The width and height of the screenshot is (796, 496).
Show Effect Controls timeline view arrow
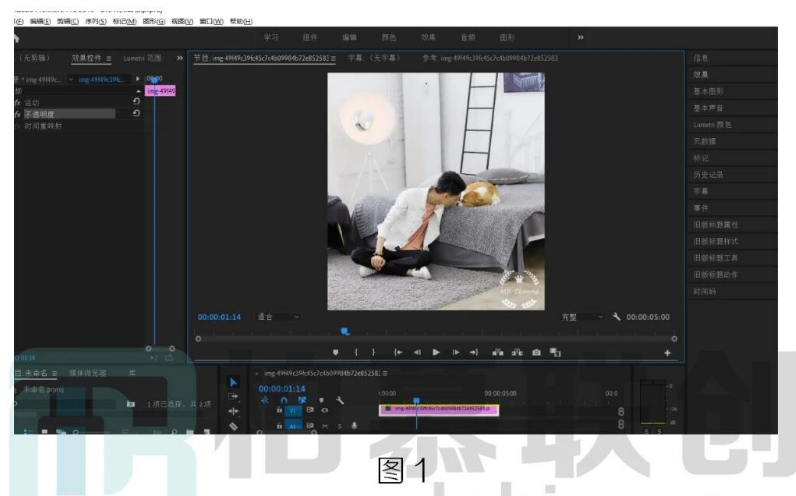tap(138, 79)
